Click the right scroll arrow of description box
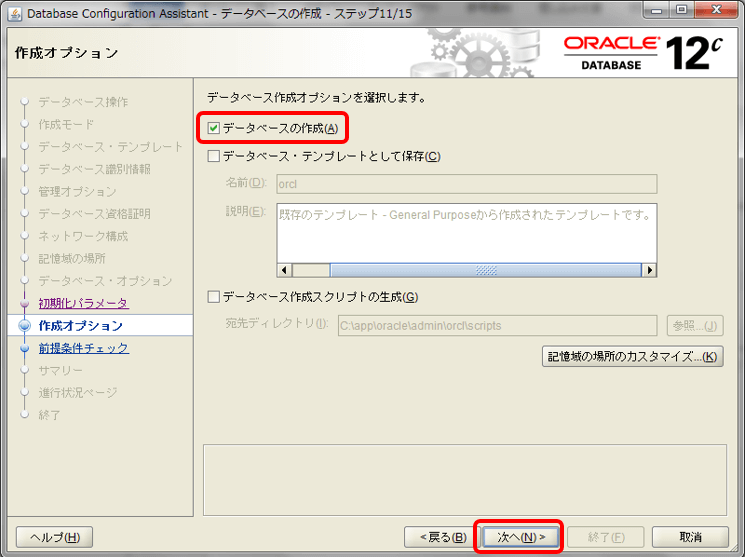The width and height of the screenshot is (746, 557). 649,270
